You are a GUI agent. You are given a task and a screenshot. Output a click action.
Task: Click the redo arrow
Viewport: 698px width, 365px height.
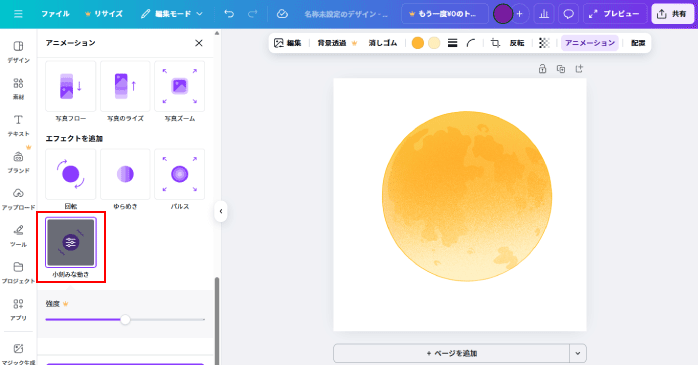(x=252, y=14)
